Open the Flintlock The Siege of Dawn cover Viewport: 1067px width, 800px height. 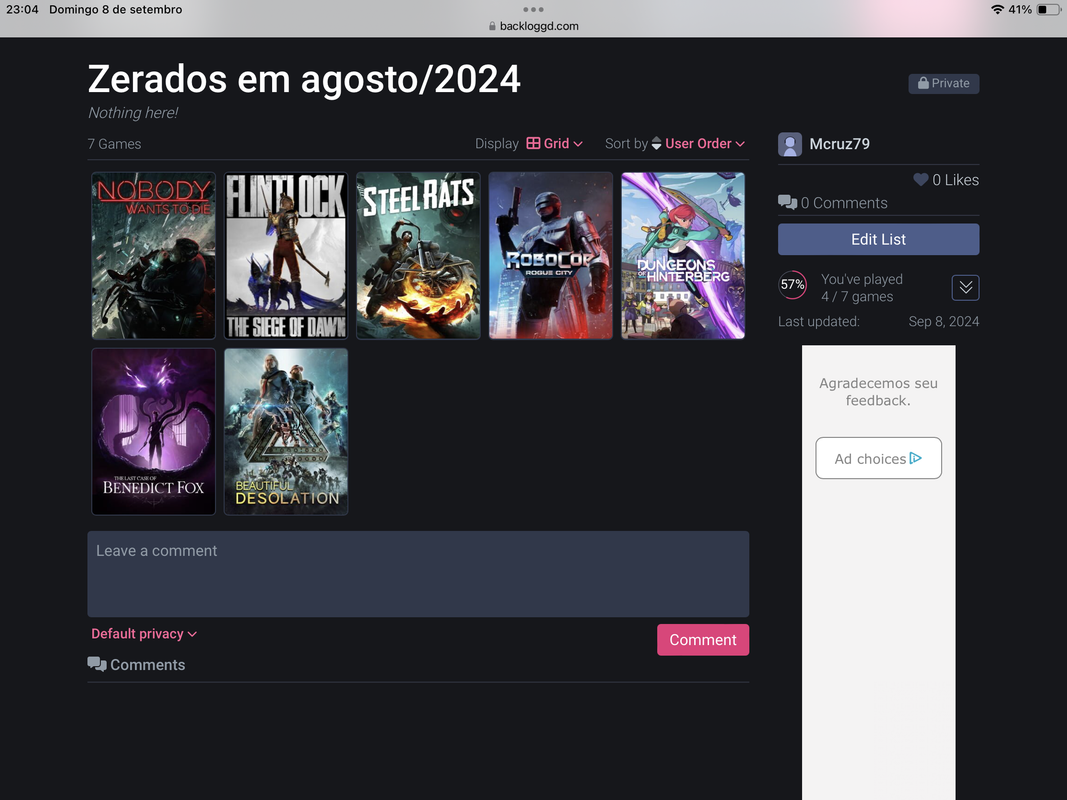286,256
